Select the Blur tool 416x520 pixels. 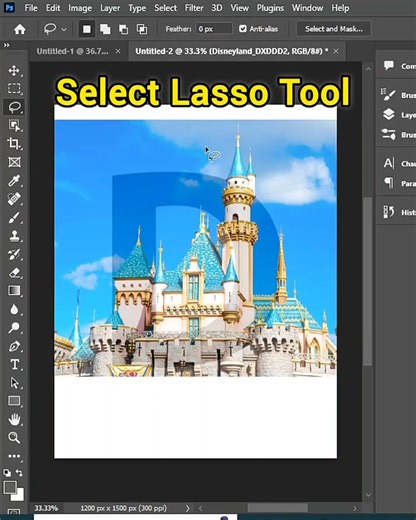click(x=14, y=309)
